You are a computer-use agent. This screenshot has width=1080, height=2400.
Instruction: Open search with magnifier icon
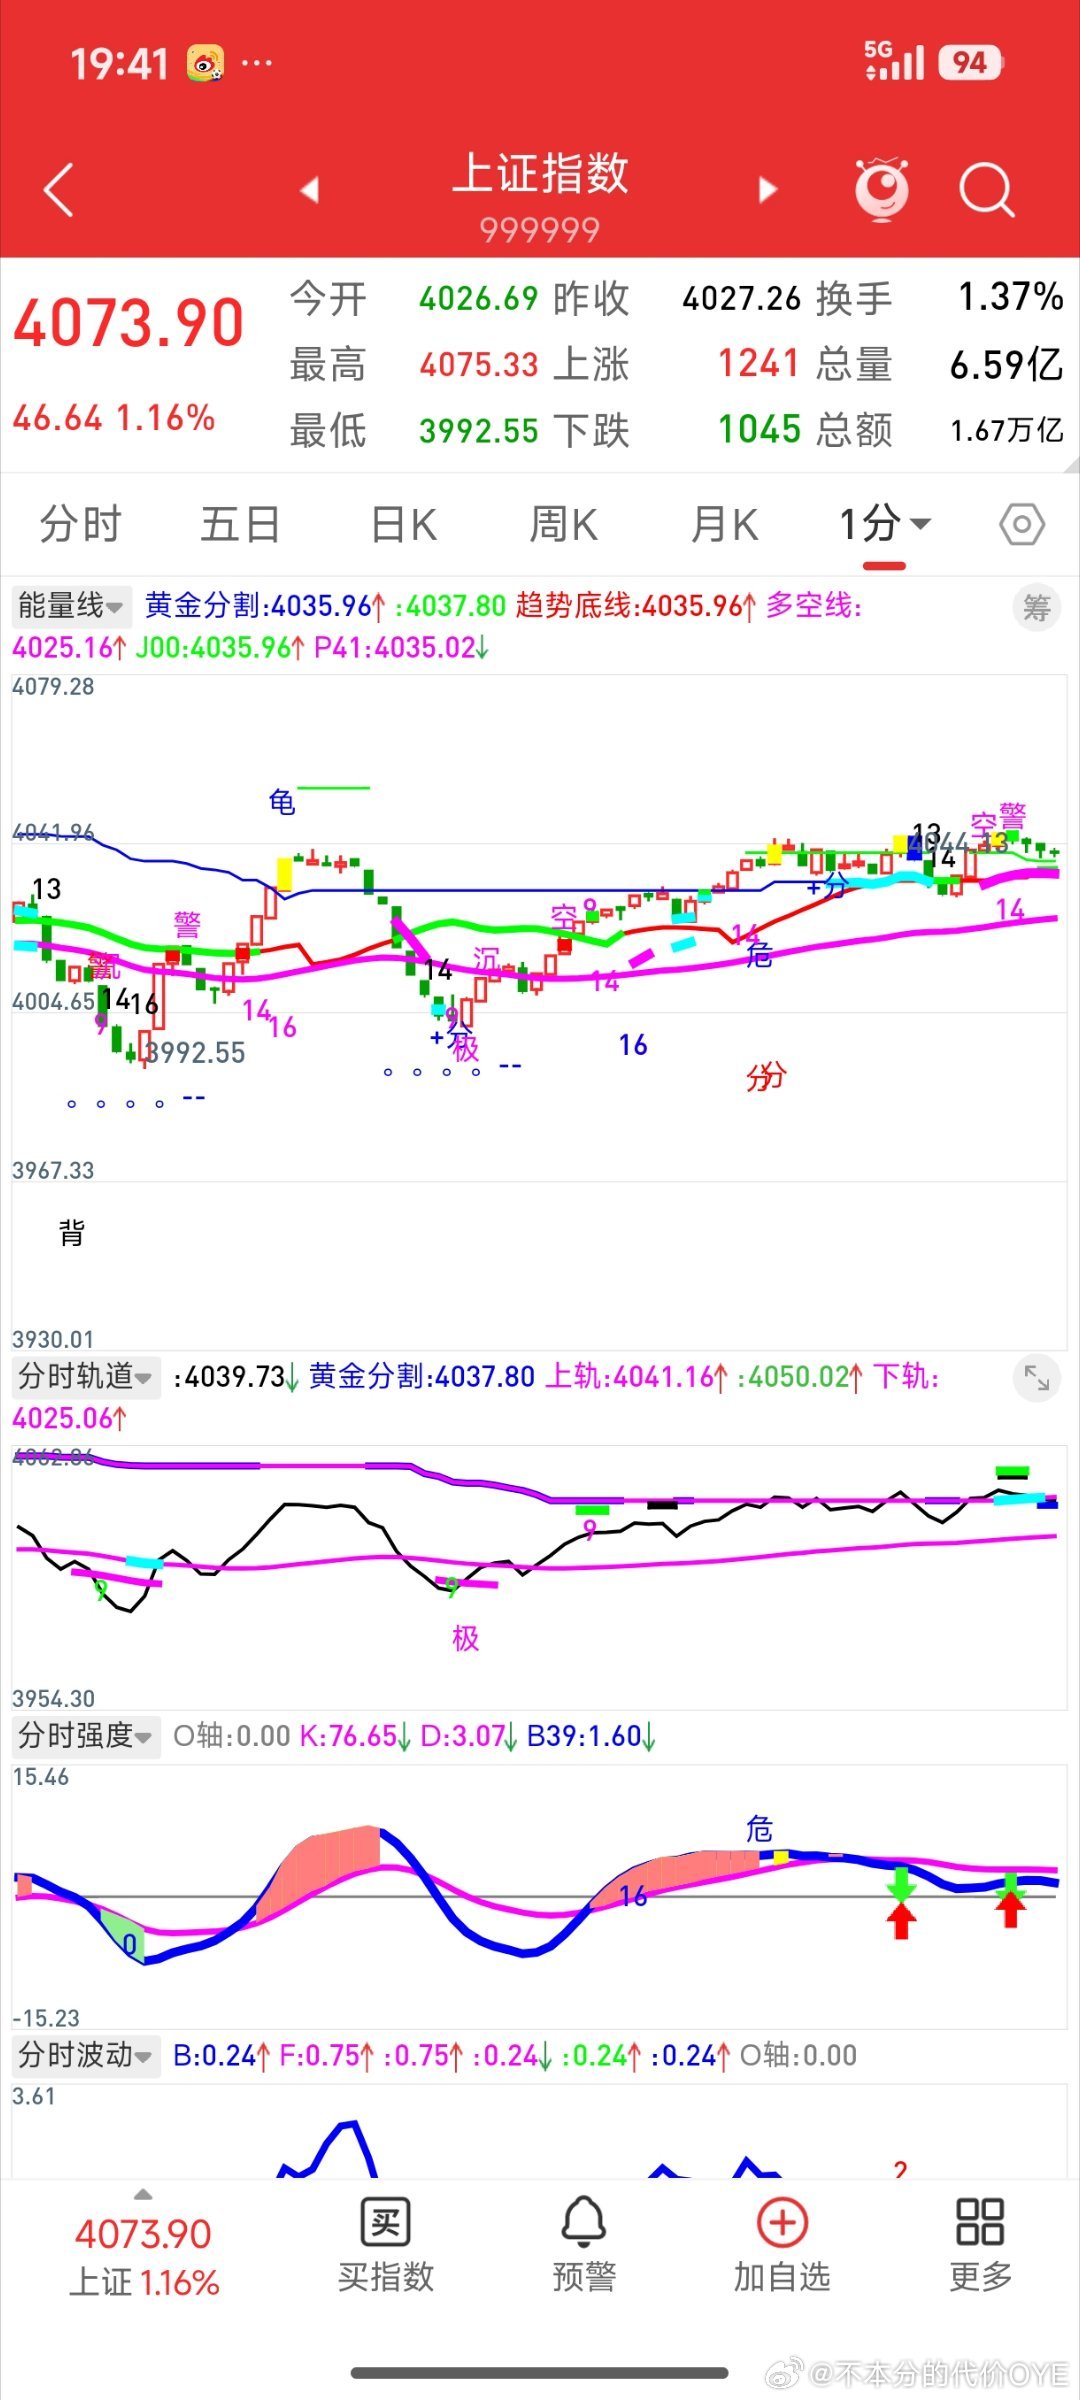(986, 189)
